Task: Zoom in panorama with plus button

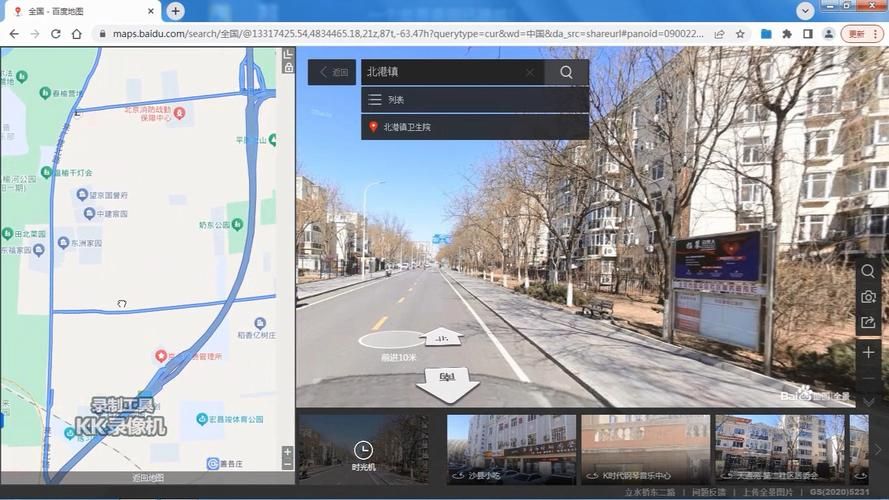Action: click(x=868, y=353)
